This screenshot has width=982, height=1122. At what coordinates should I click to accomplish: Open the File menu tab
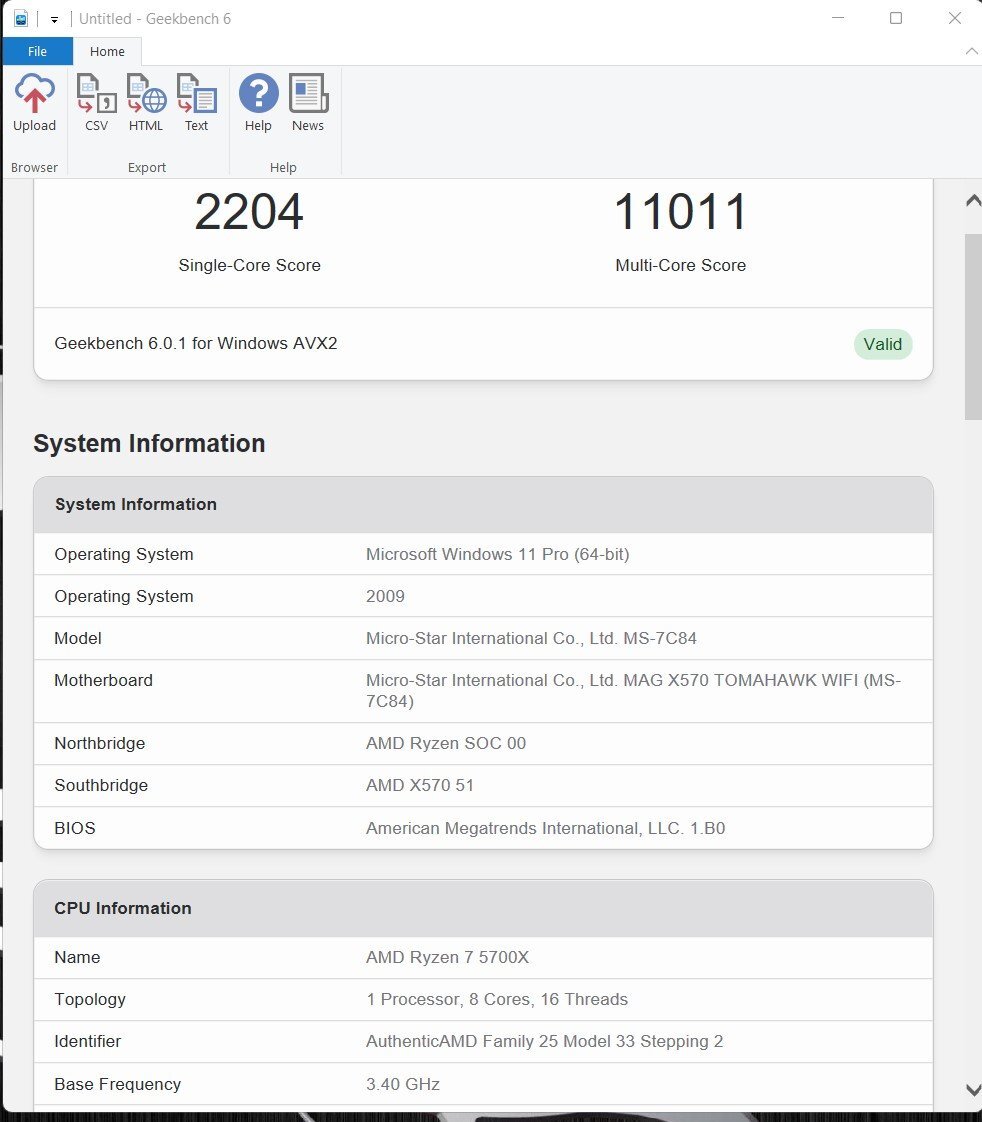point(37,52)
